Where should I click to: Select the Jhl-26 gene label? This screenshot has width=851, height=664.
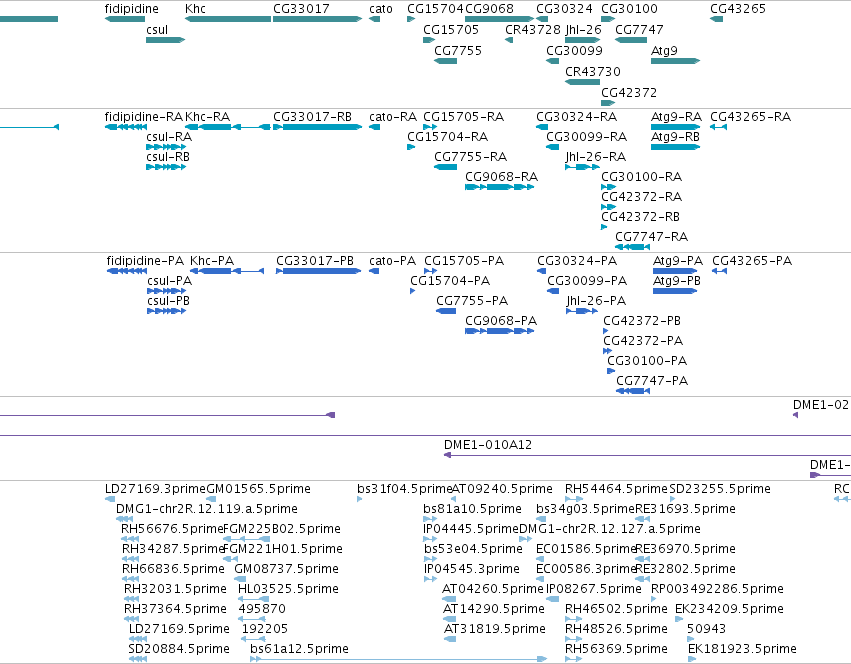tap(583, 30)
